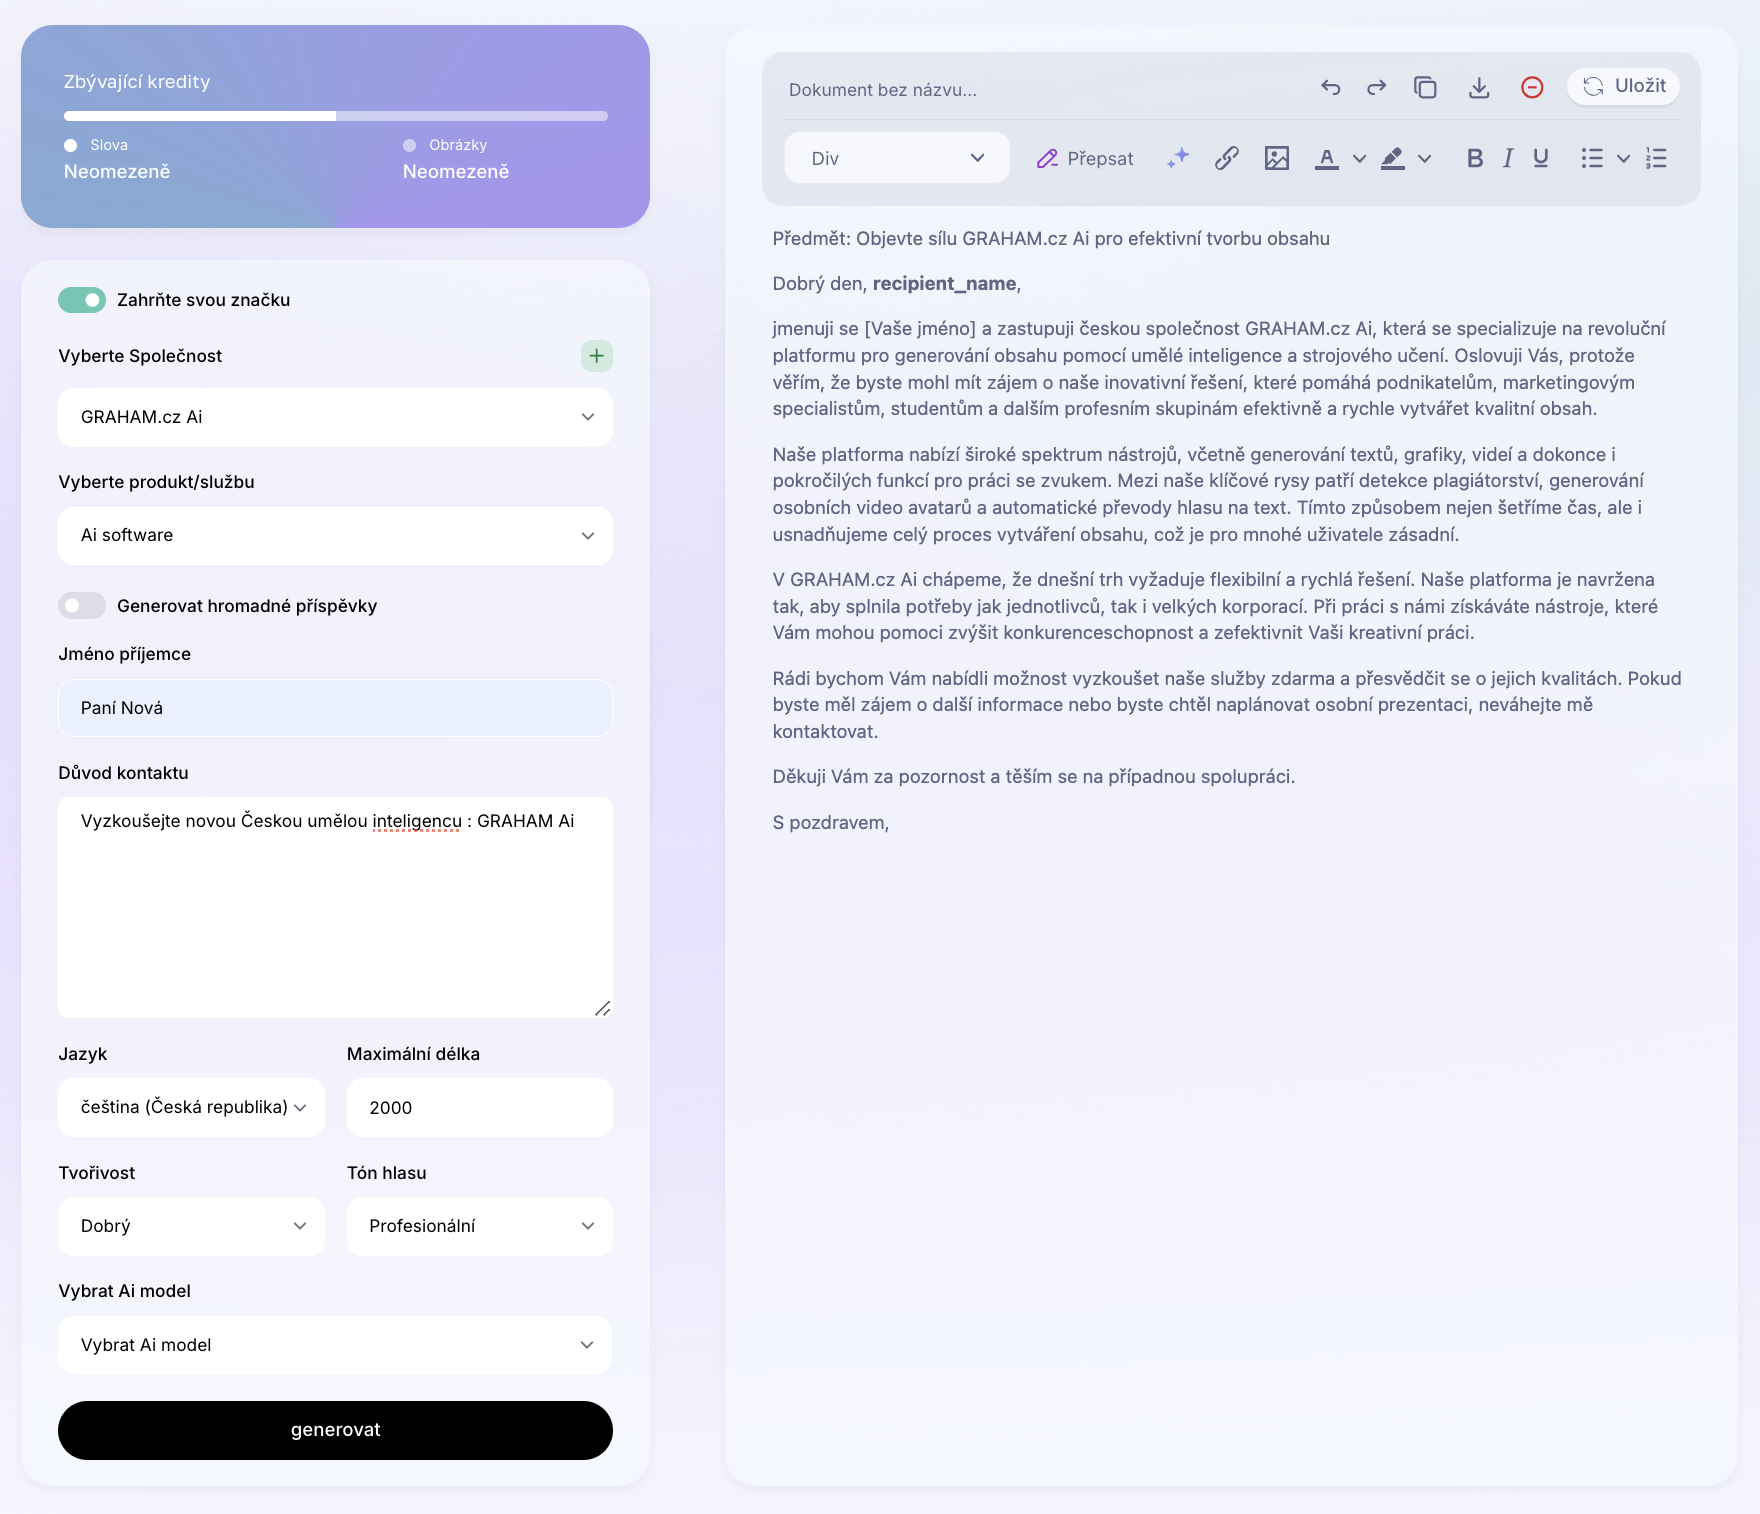Image resolution: width=1760 pixels, height=1514 pixels.
Task: Insert a numbered list
Action: [1656, 158]
